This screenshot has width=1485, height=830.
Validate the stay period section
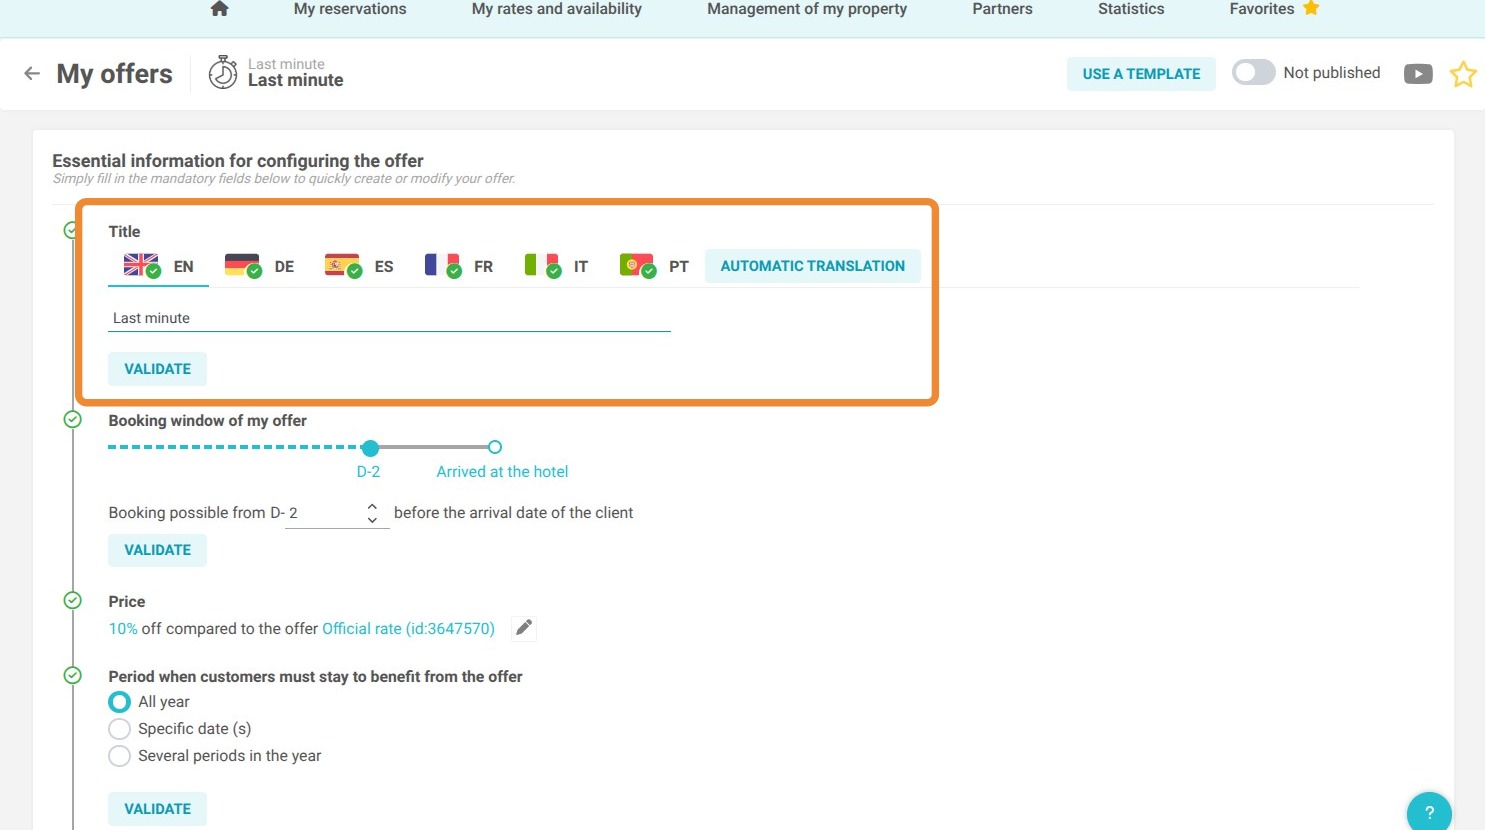click(x=157, y=809)
